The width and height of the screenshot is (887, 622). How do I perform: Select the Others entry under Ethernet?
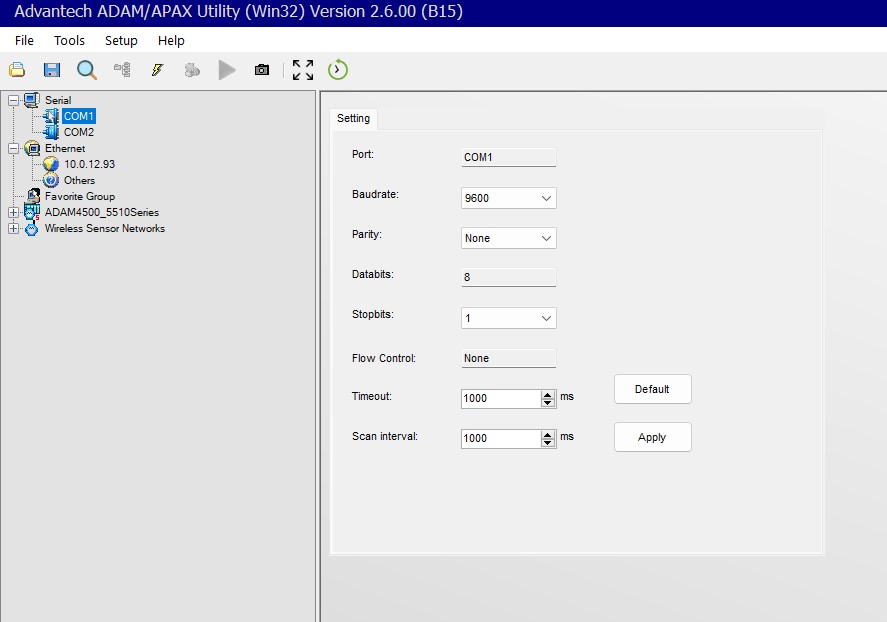tap(79, 180)
